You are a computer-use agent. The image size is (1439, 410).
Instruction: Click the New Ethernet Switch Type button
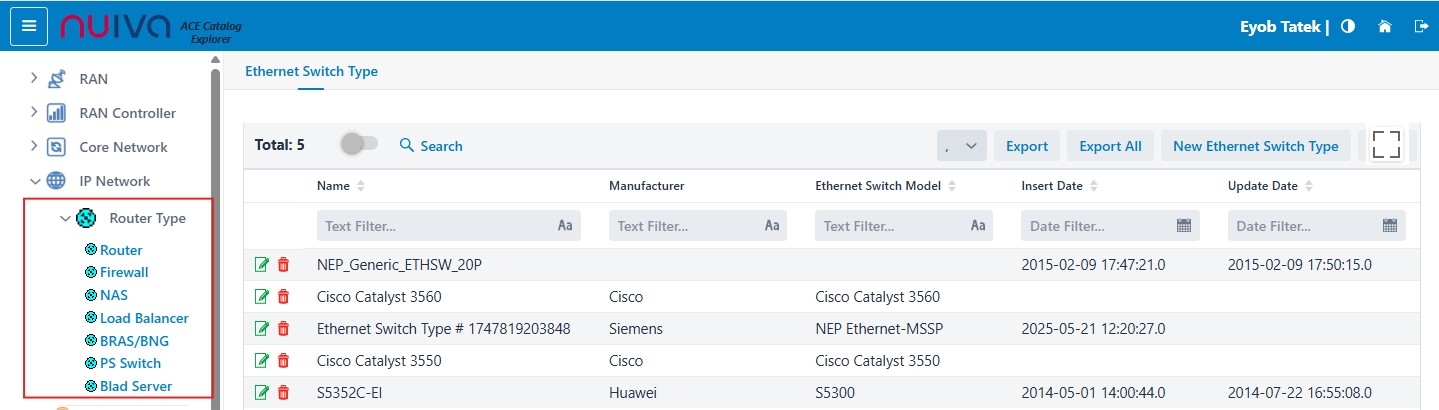(x=1255, y=146)
